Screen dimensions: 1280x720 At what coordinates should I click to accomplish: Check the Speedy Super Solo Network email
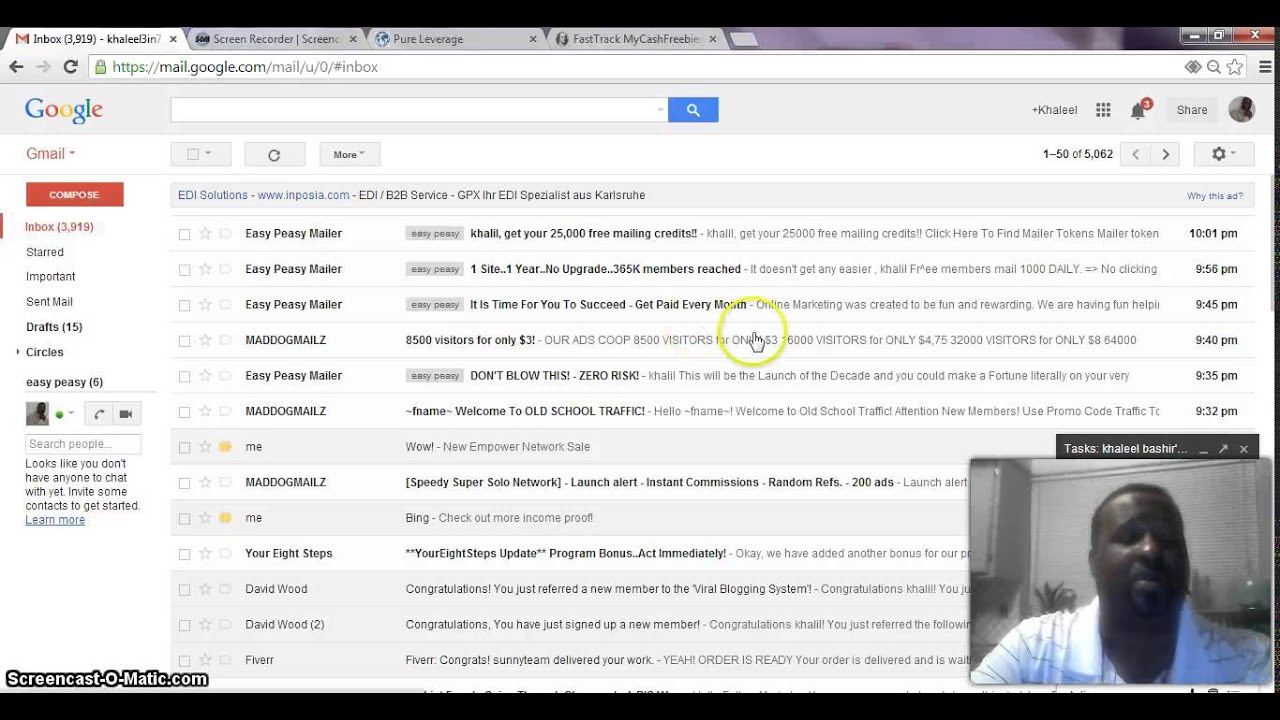[x=184, y=483]
